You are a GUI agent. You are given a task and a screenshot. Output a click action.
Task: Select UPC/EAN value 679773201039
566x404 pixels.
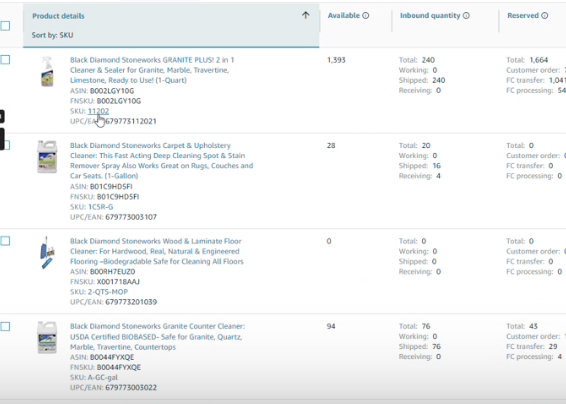coord(131,302)
